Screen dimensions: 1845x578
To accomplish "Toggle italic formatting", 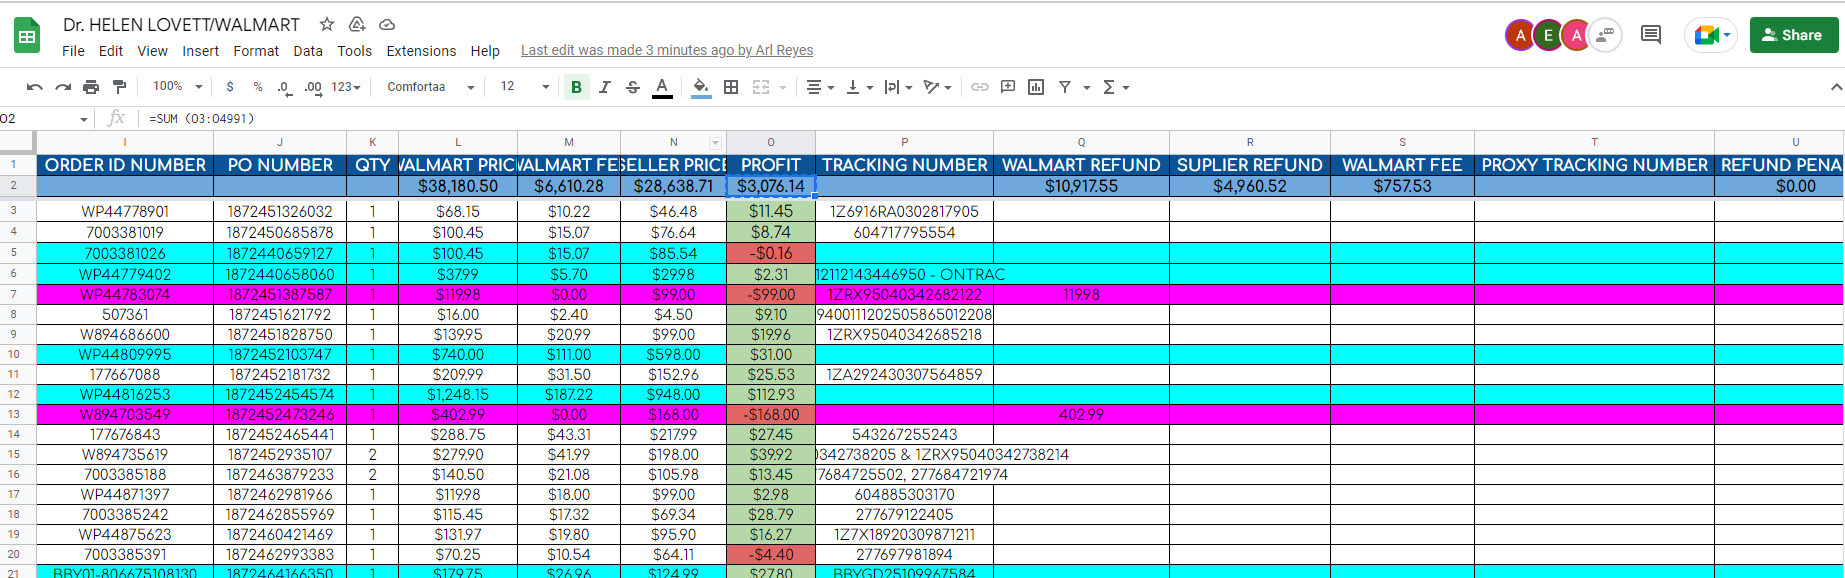I will tap(605, 87).
